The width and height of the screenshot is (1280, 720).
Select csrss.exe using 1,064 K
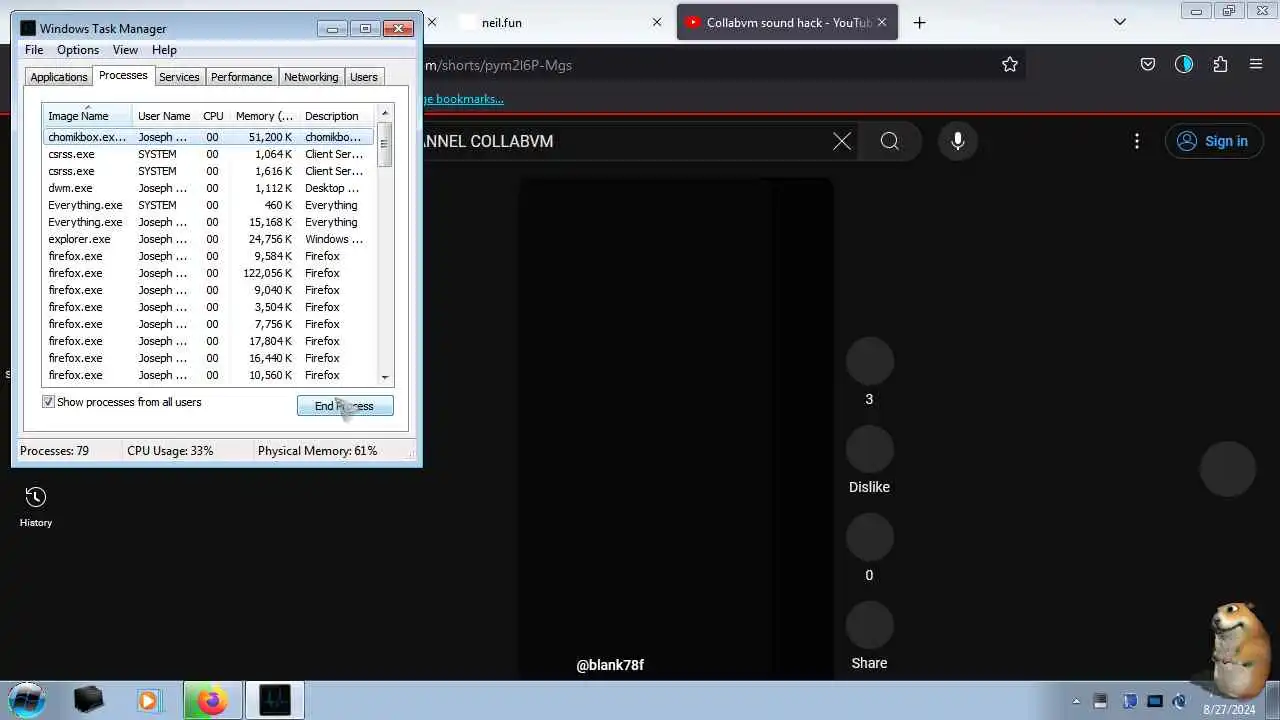click(x=208, y=154)
